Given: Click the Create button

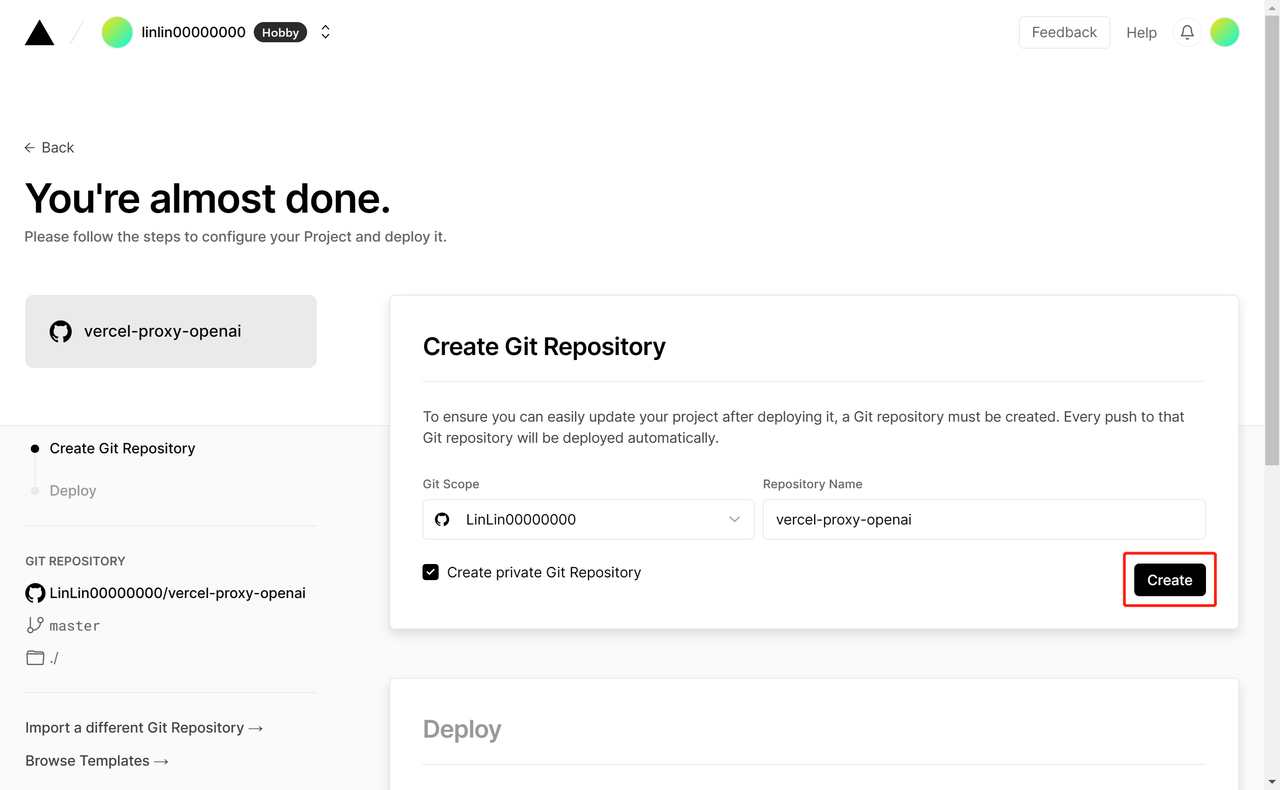Looking at the screenshot, I should 1169,580.
